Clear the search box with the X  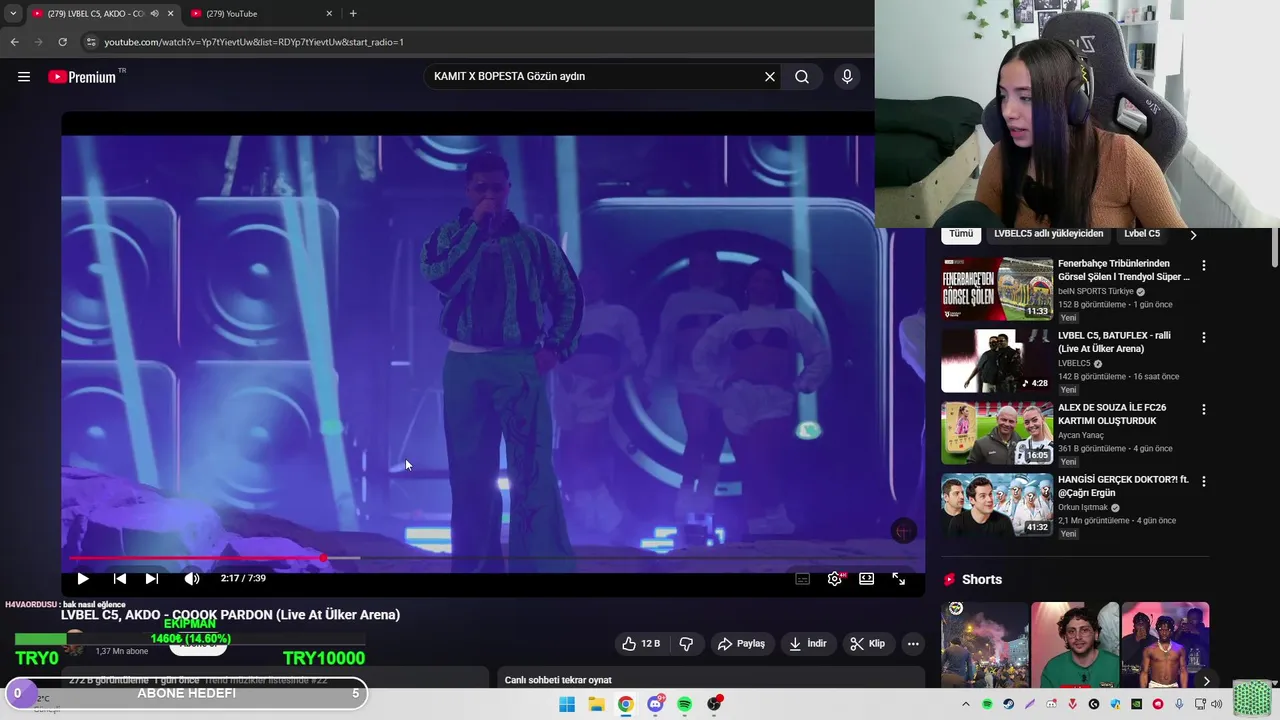770,77
